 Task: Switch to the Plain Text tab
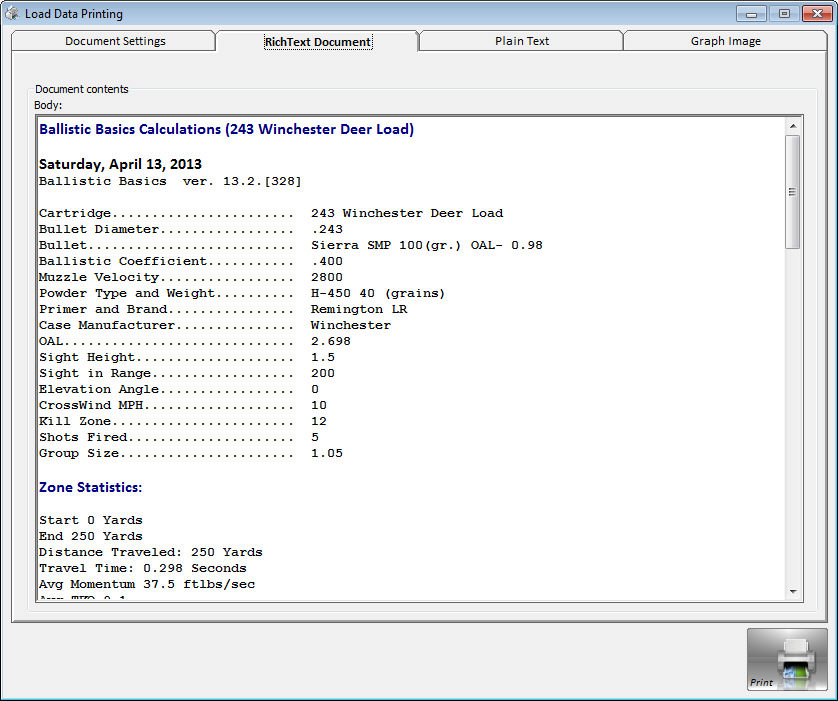[521, 41]
